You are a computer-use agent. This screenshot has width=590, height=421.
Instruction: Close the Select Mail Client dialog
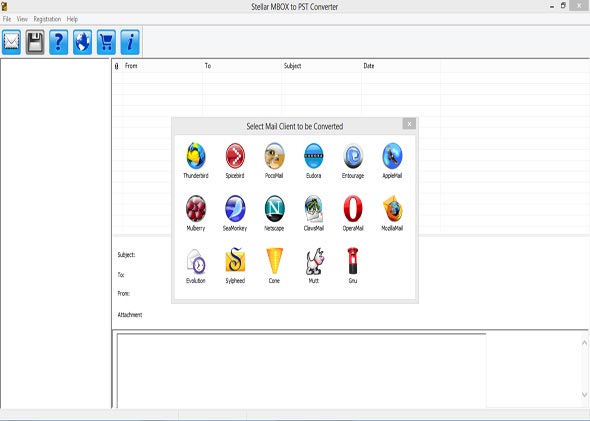click(x=409, y=123)
